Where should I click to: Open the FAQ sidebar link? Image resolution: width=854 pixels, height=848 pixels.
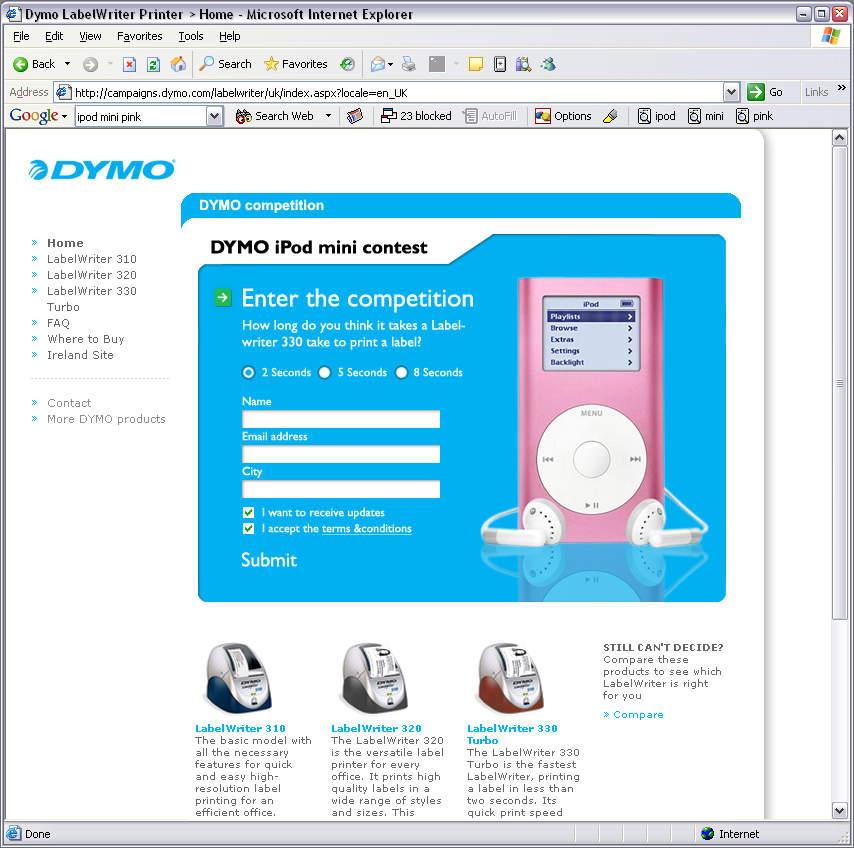click(x=58, y=323)
